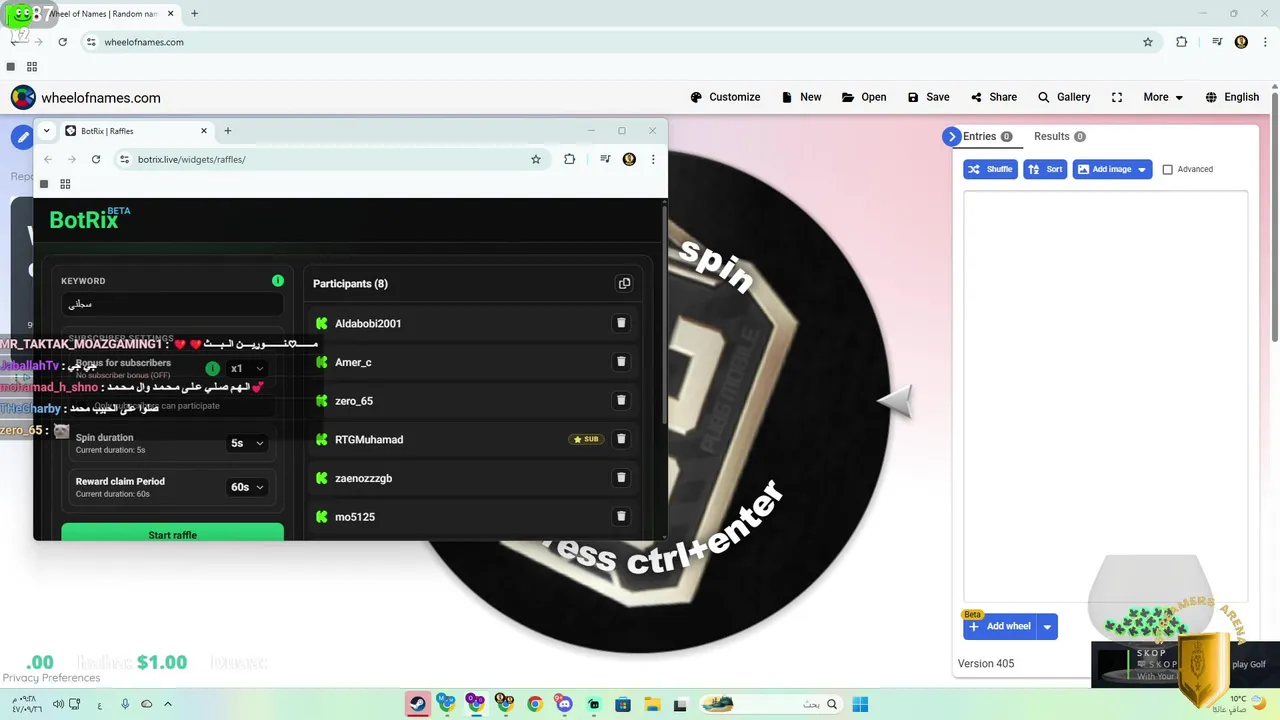Change Spin duration 5s dropdown
The height and width of the screenshot is (720, 1280).
pyautogui.click(x=247, y=443)
